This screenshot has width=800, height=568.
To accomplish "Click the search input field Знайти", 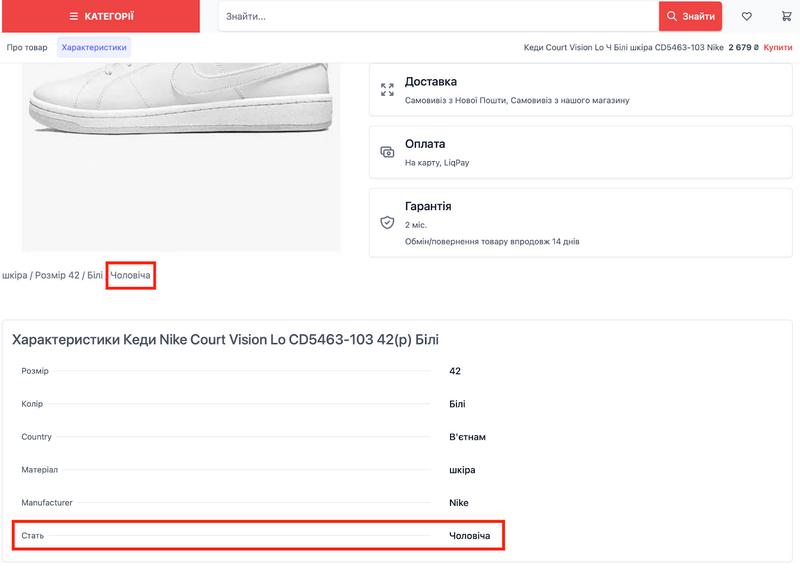I will [438, 16].
